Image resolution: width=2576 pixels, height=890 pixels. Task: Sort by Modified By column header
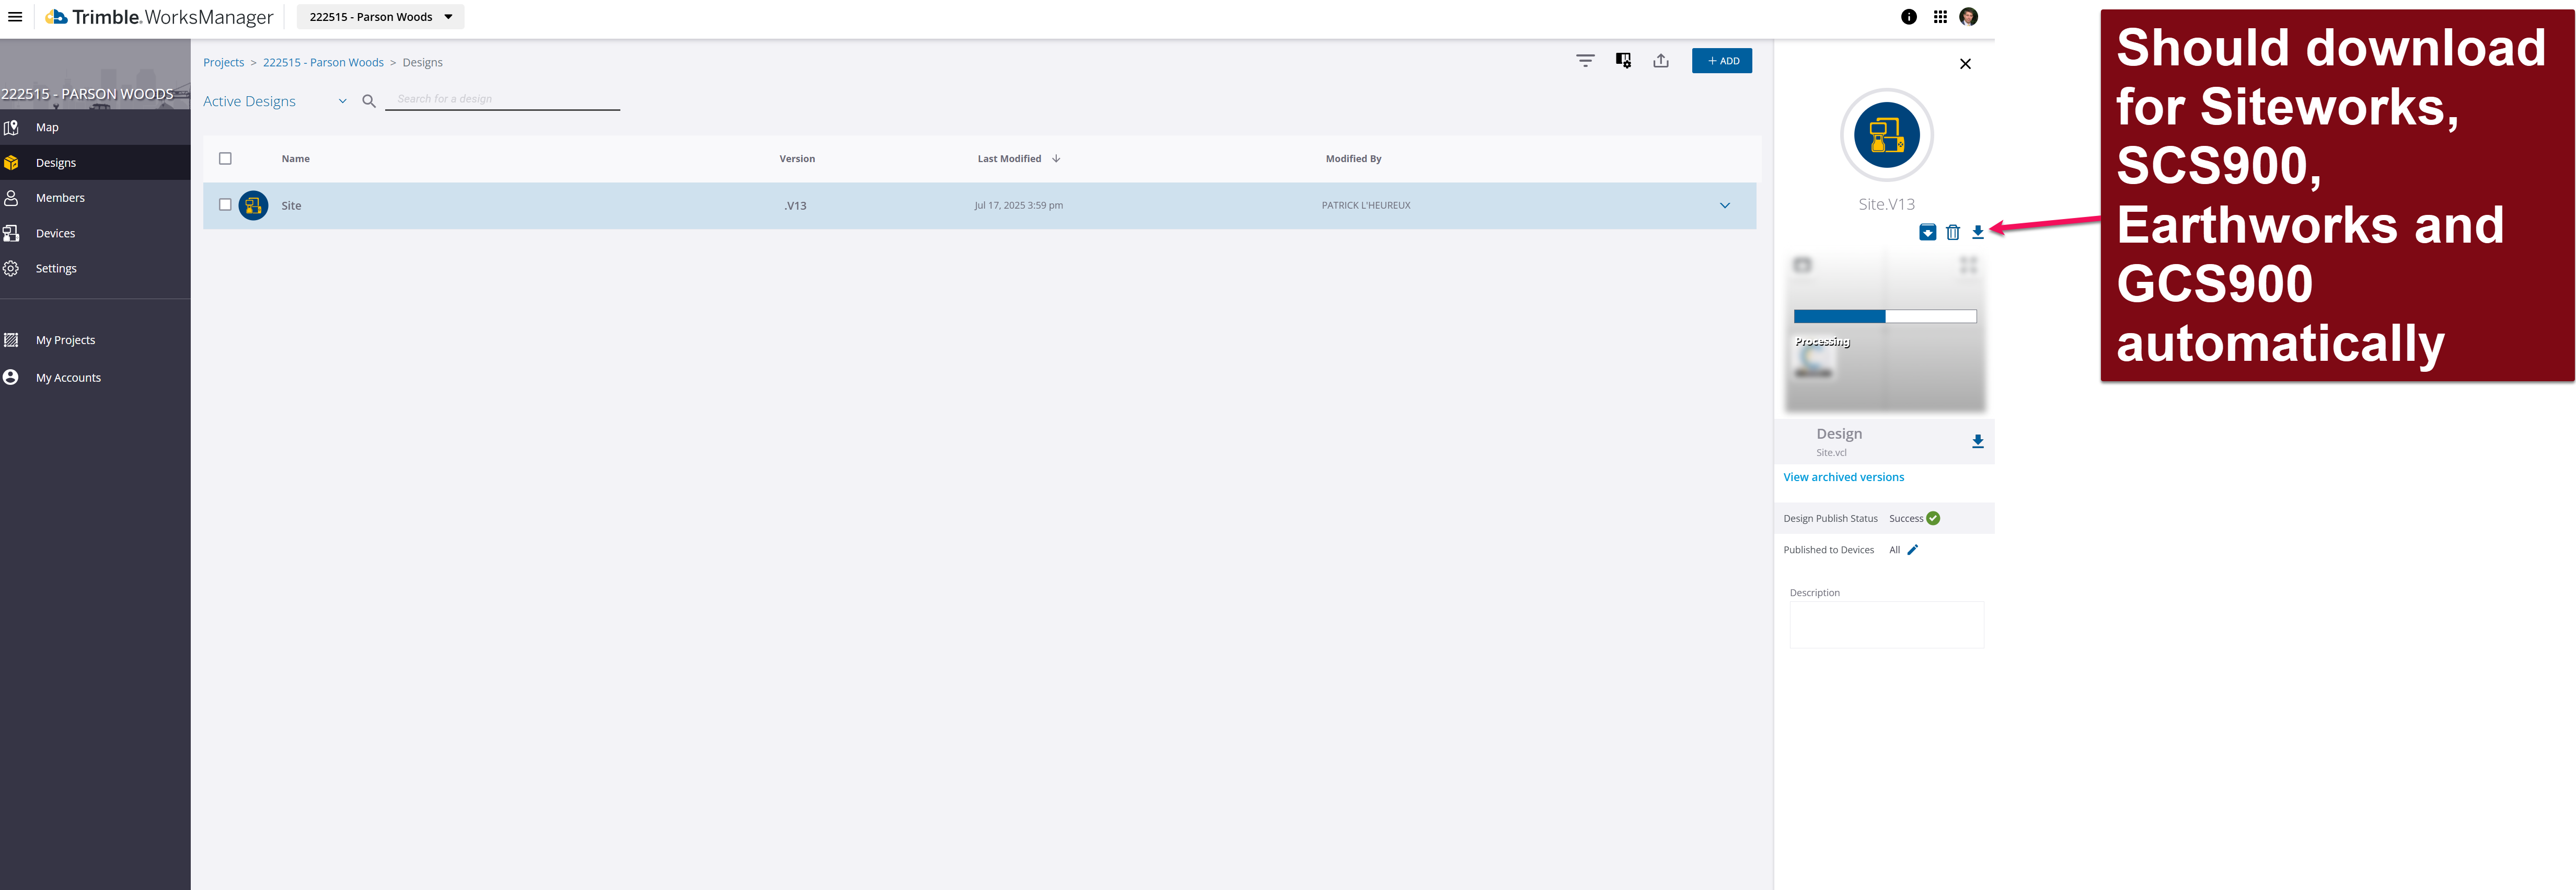tap(1353, 159)
